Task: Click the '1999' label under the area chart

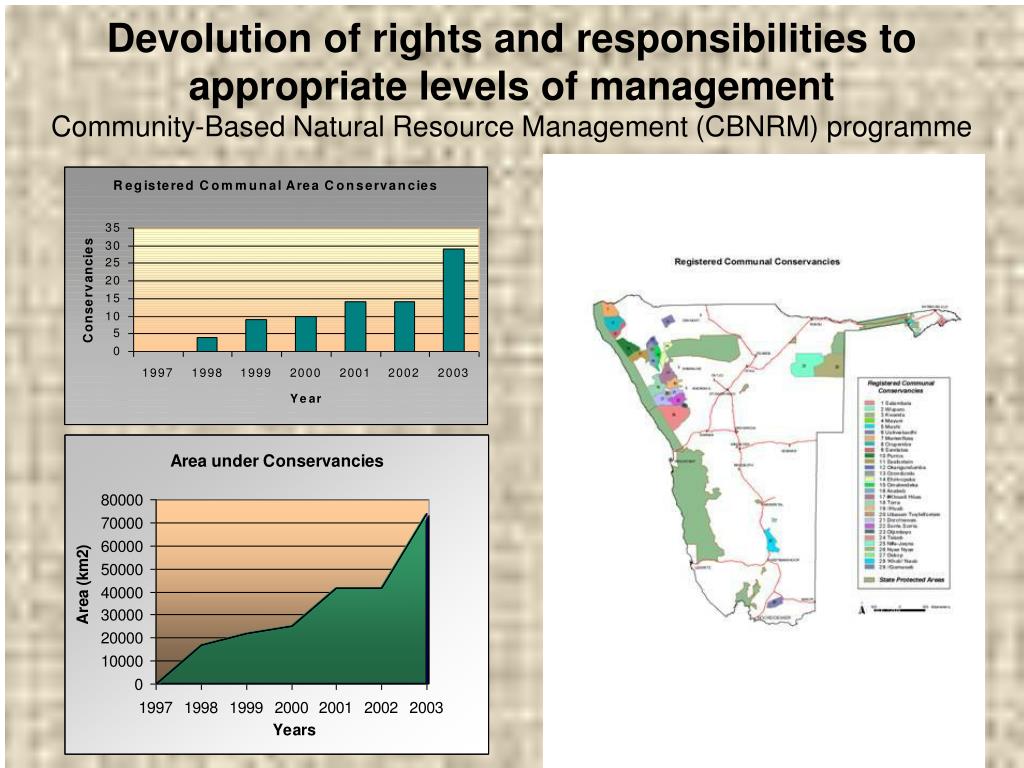Action: tap(246, 708)
